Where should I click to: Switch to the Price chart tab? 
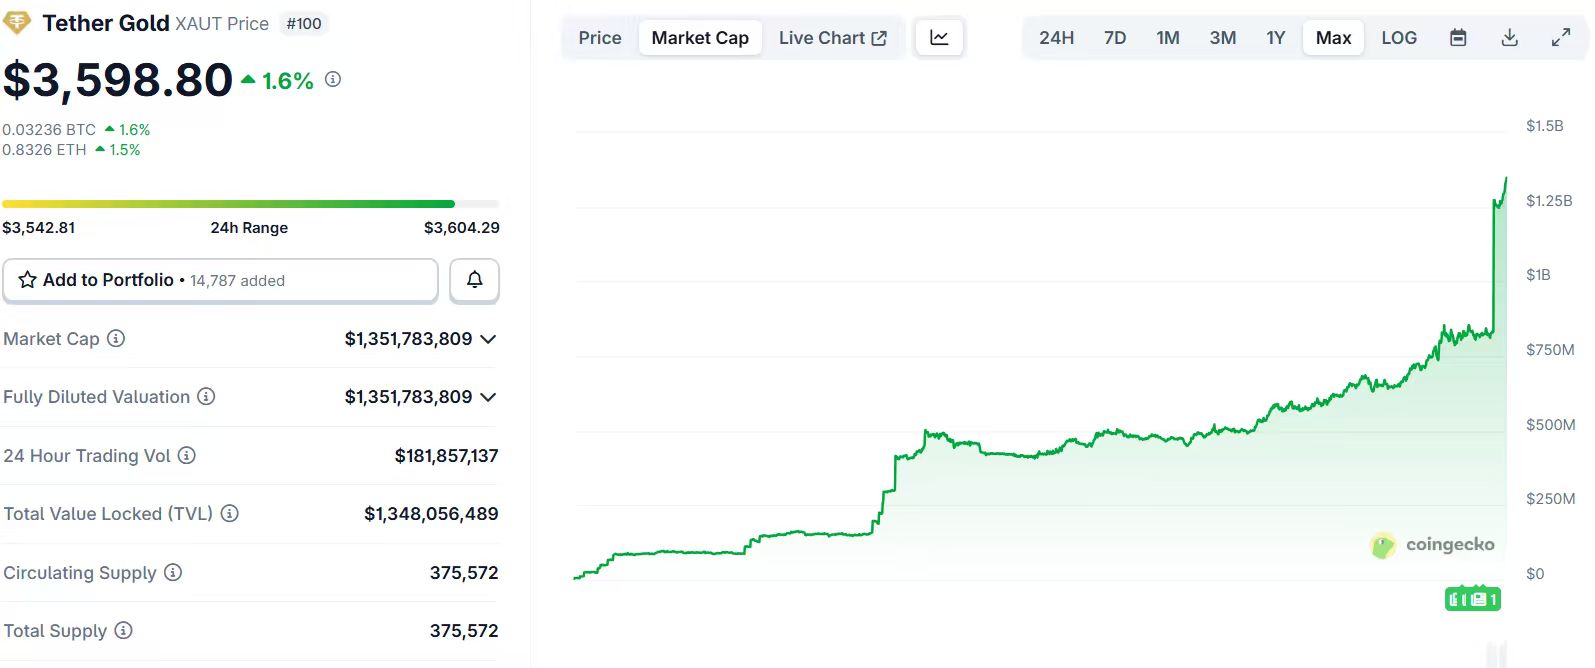click(599, 38)
